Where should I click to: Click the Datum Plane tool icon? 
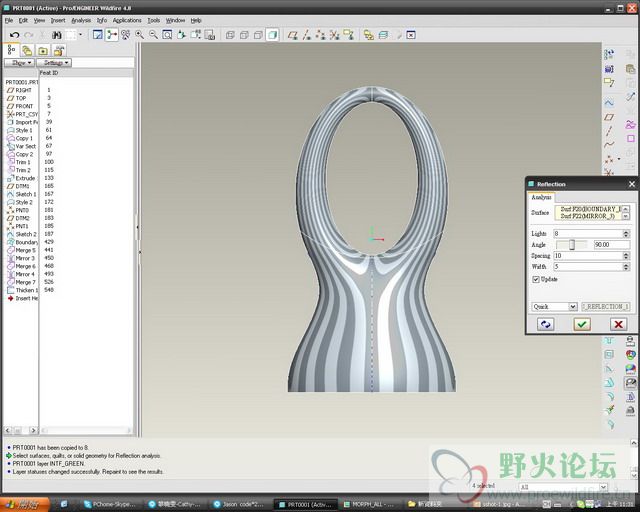coord(609,117)
